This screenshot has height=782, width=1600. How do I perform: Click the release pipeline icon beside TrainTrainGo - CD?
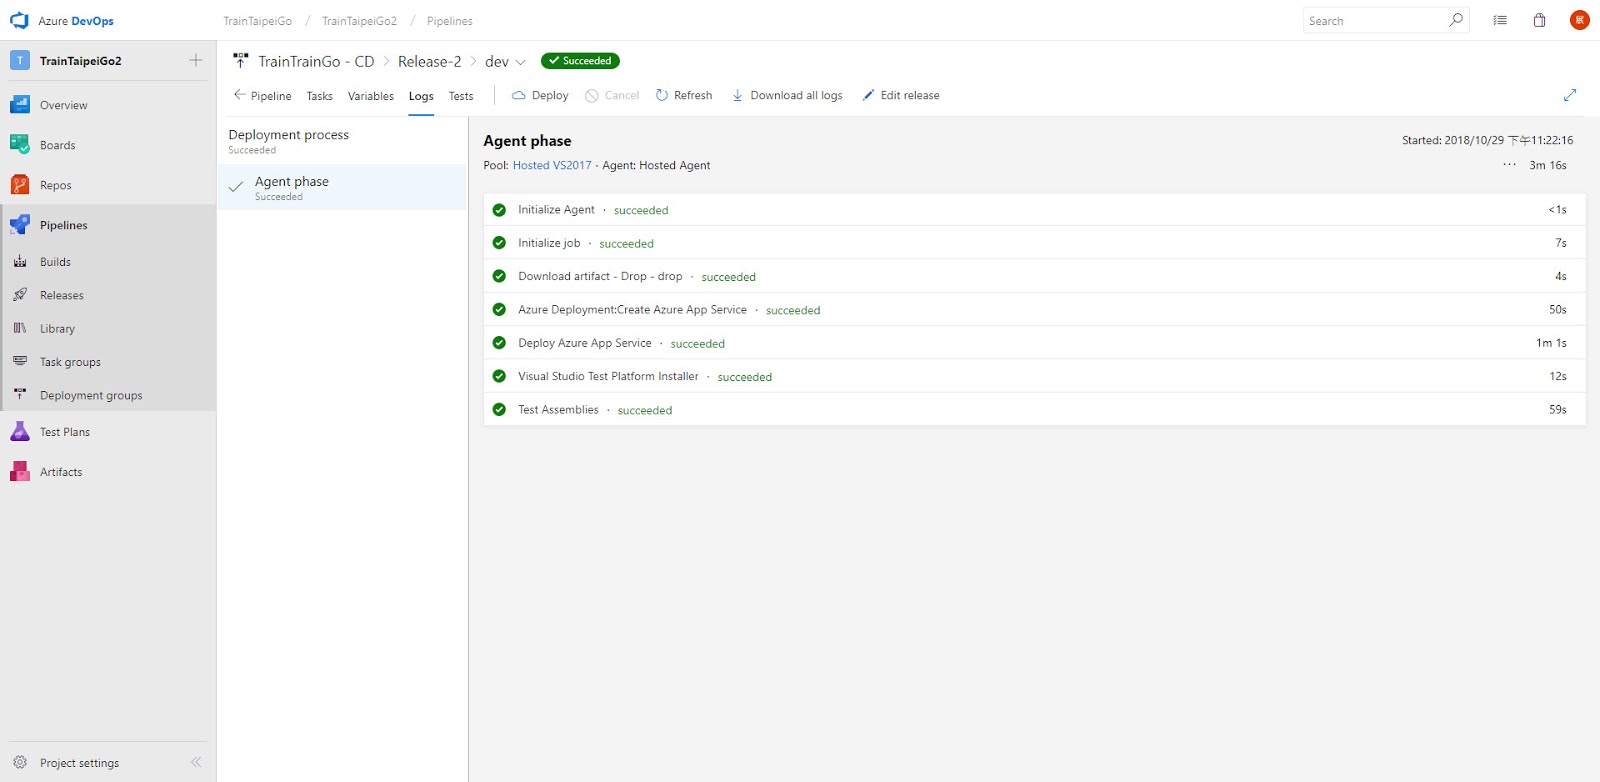pyautogui.click(x=240, y=61)
